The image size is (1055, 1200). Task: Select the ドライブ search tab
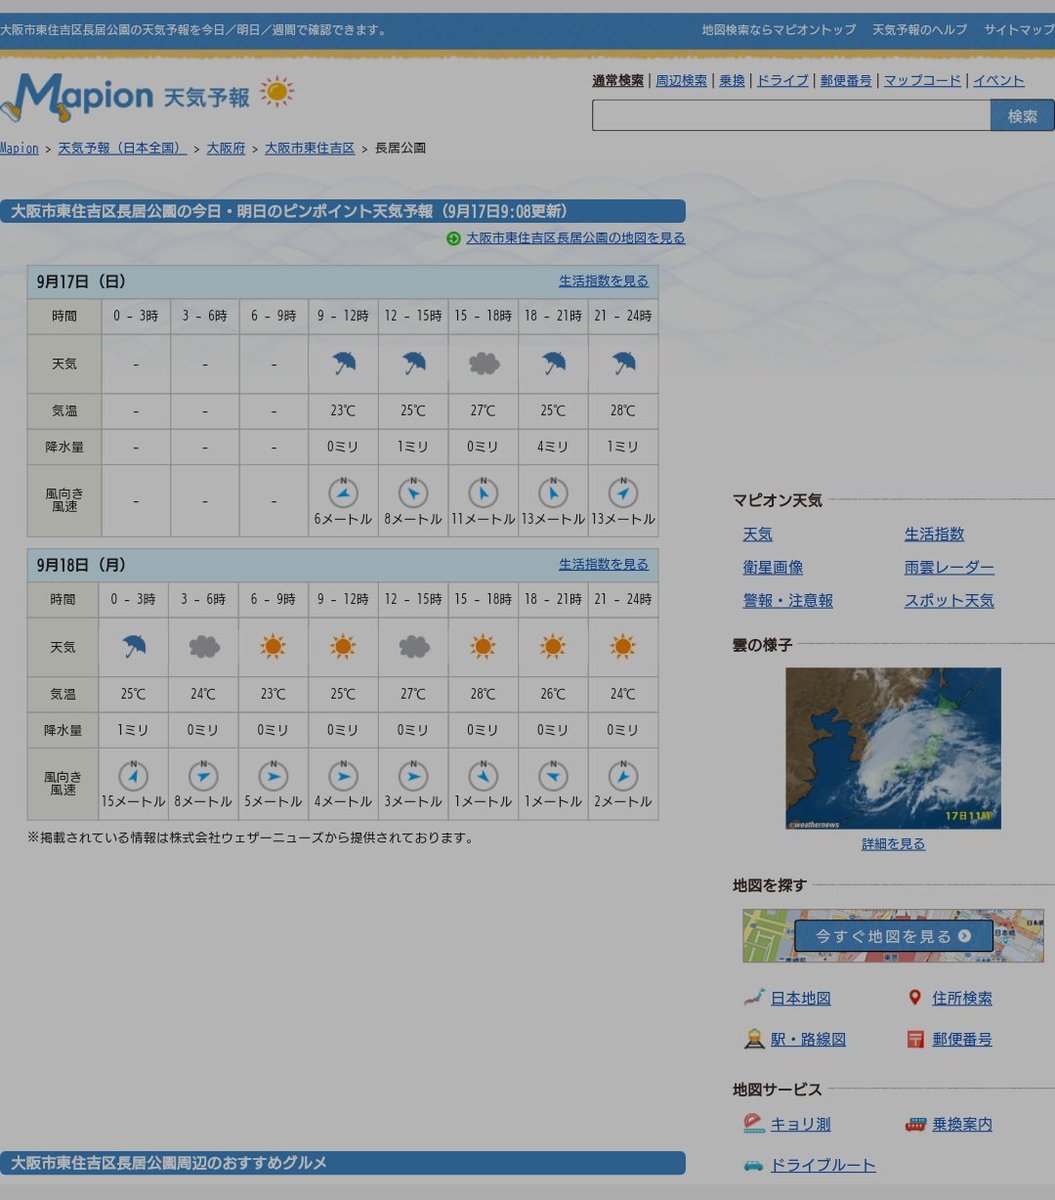click(x=782, y=81)
